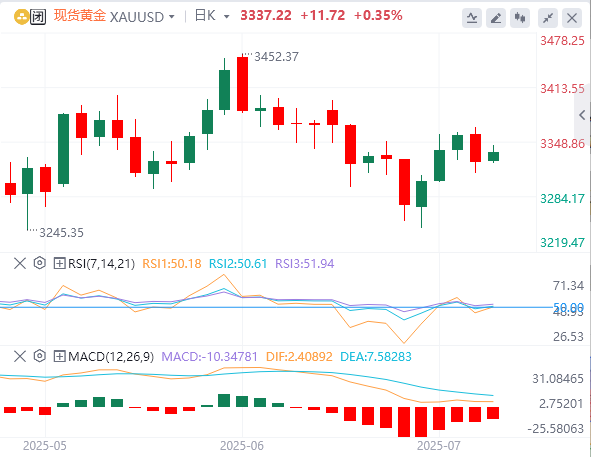Image resolution: width=591 pixels, height=457 pixels.
Task: Open RSI indicator settings hexagon icon
Action: pos(40,263)
